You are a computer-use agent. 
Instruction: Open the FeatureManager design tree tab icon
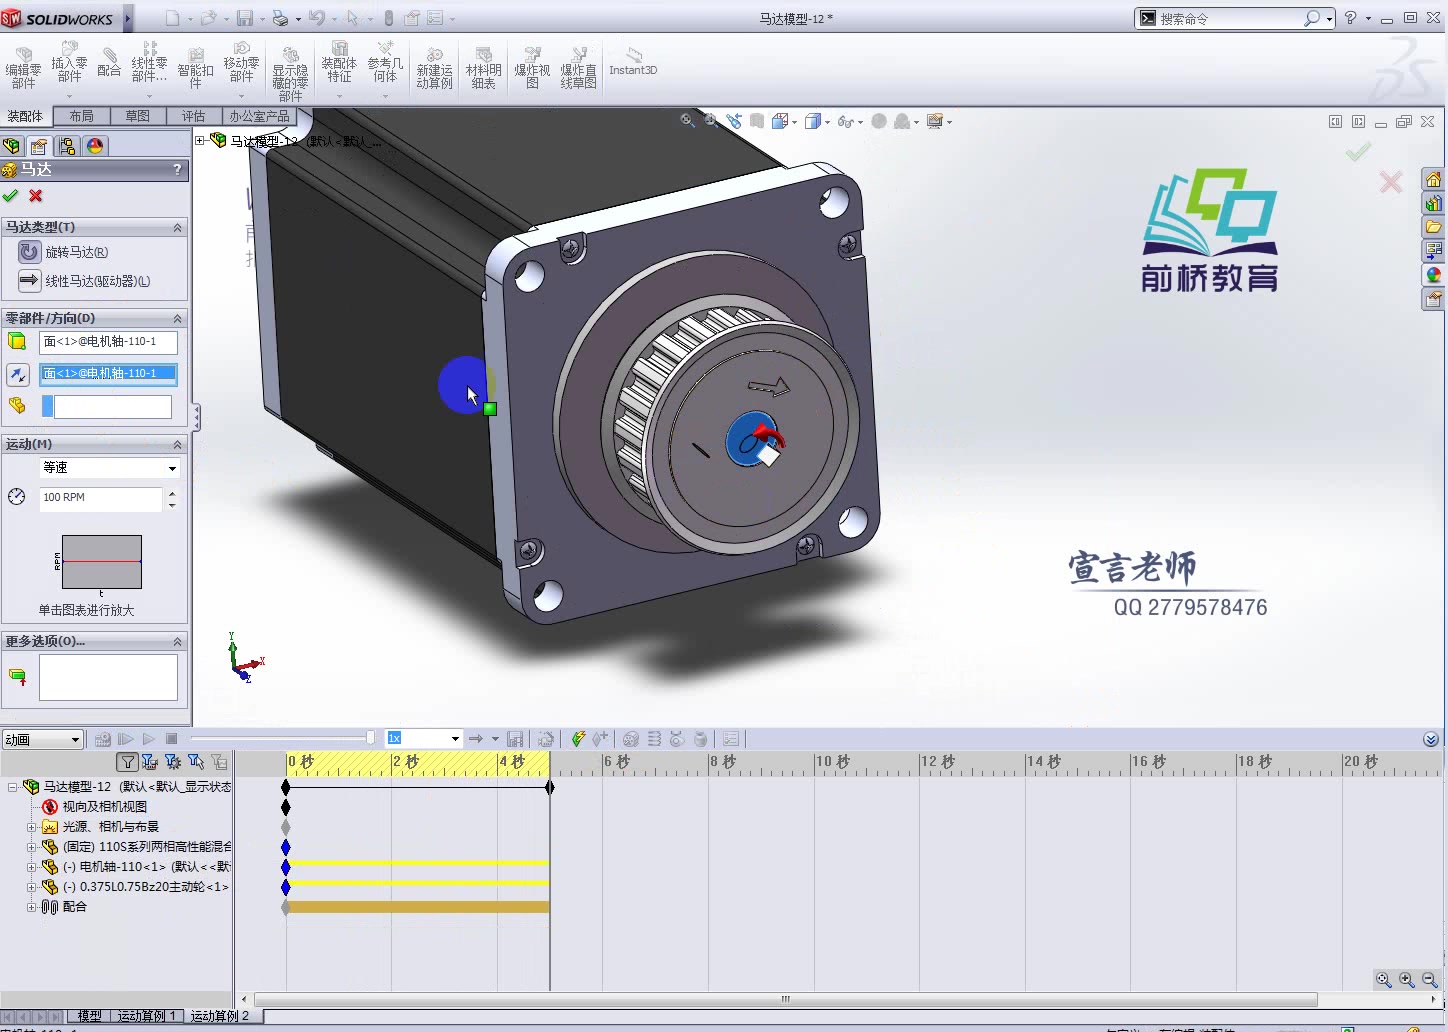pos(12,146)
